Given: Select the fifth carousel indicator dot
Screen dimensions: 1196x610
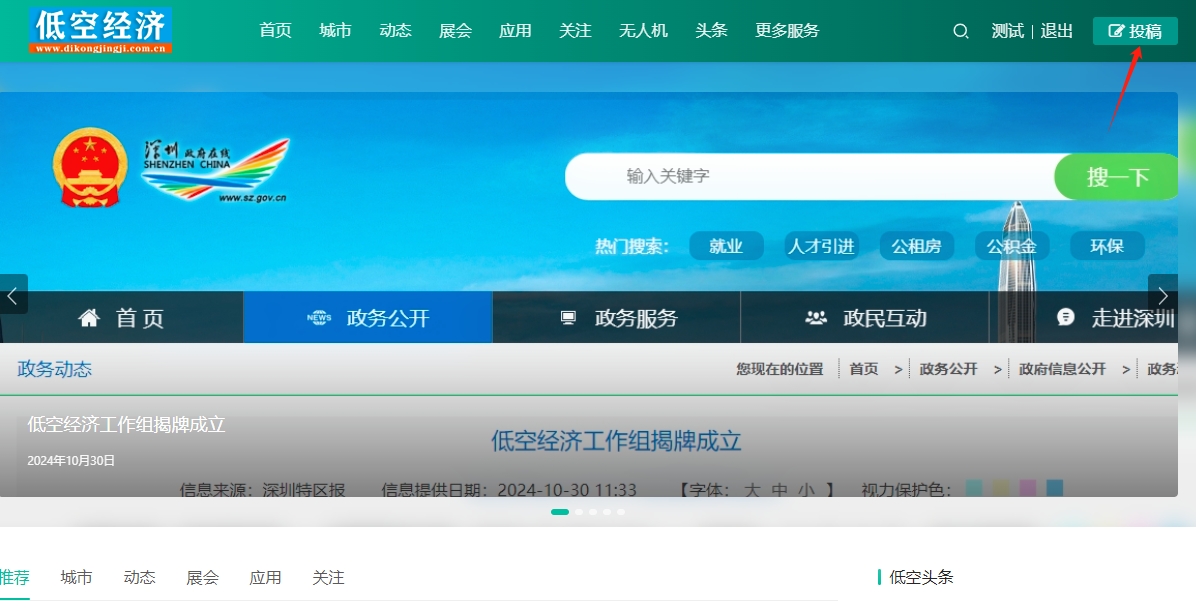Looking at the screenshot, I should click(621, 512).
